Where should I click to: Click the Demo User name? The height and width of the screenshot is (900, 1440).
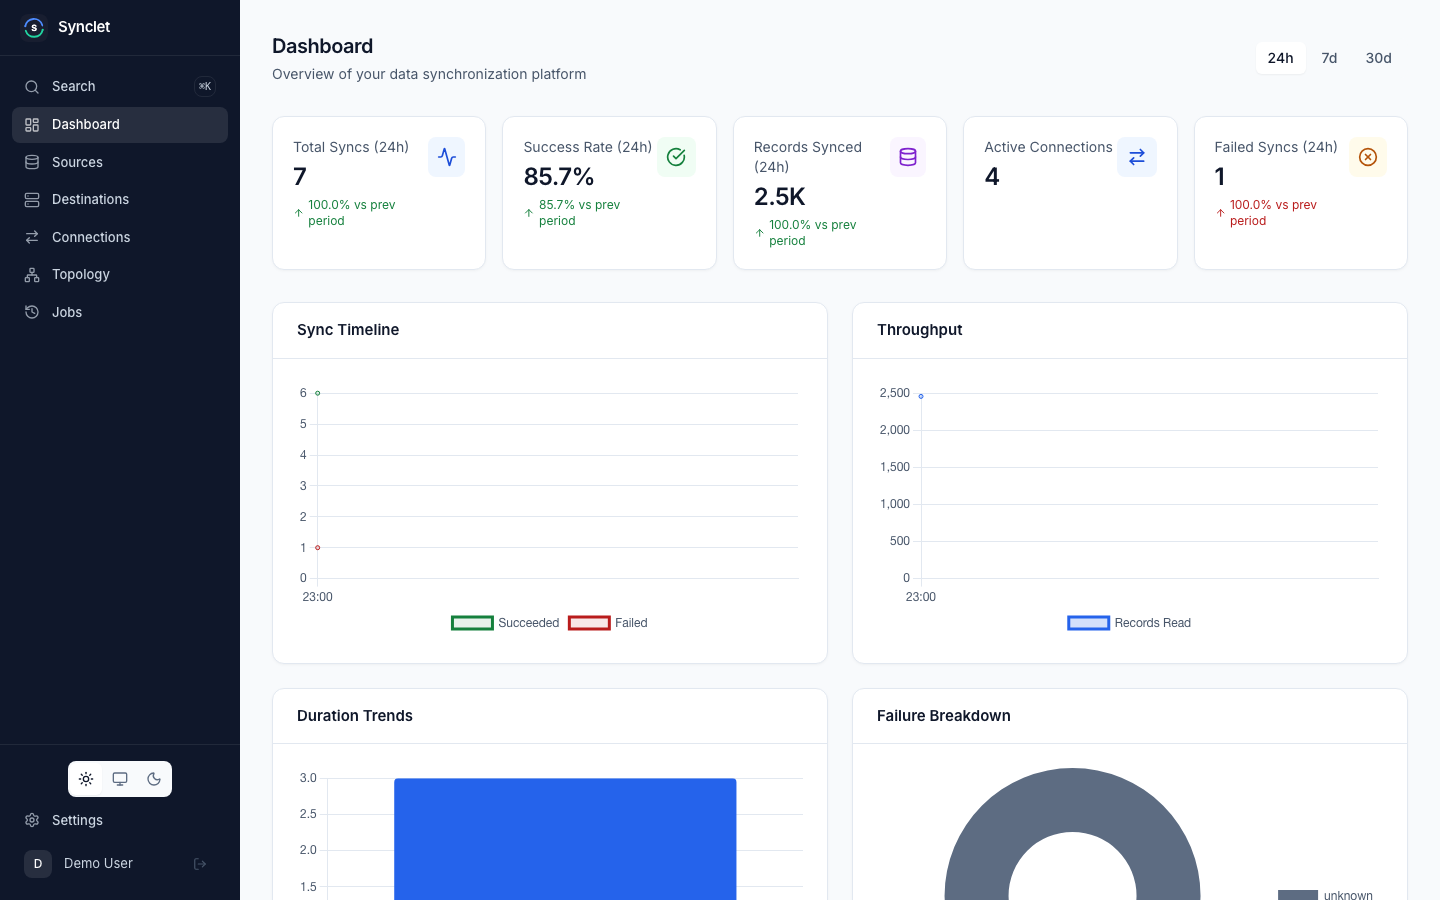[x=98, y=864]
